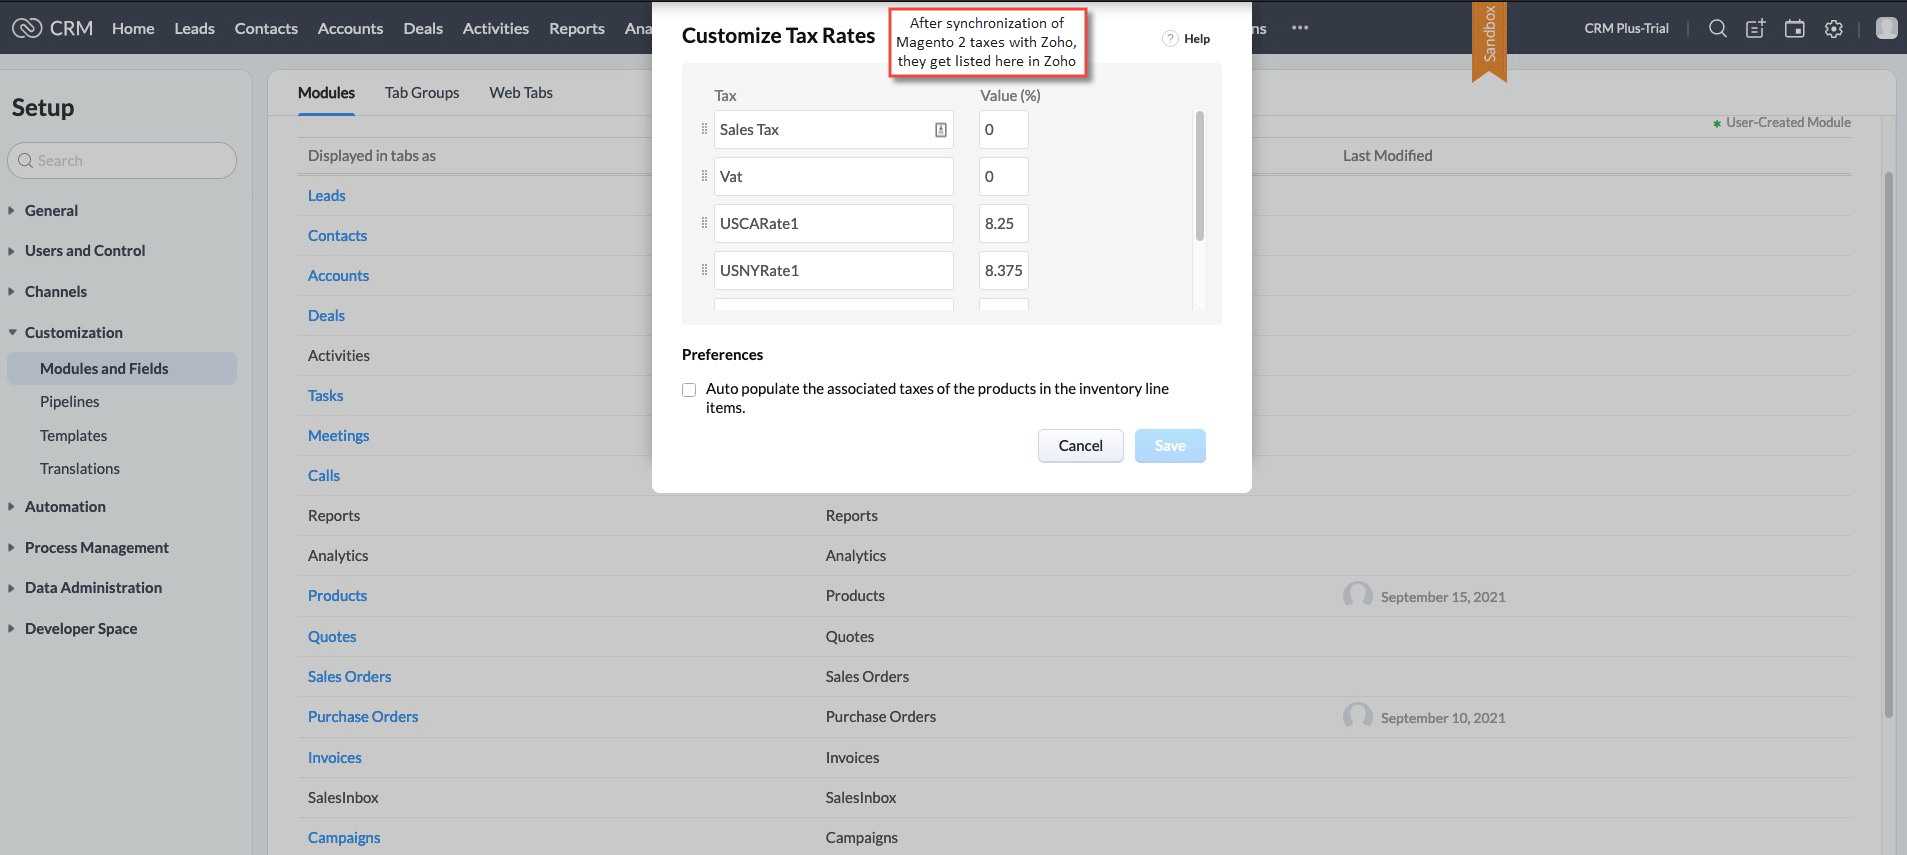Screen dimensions: 1907x855
Task: Expand the General setup section
Action: tap(12, 211)
